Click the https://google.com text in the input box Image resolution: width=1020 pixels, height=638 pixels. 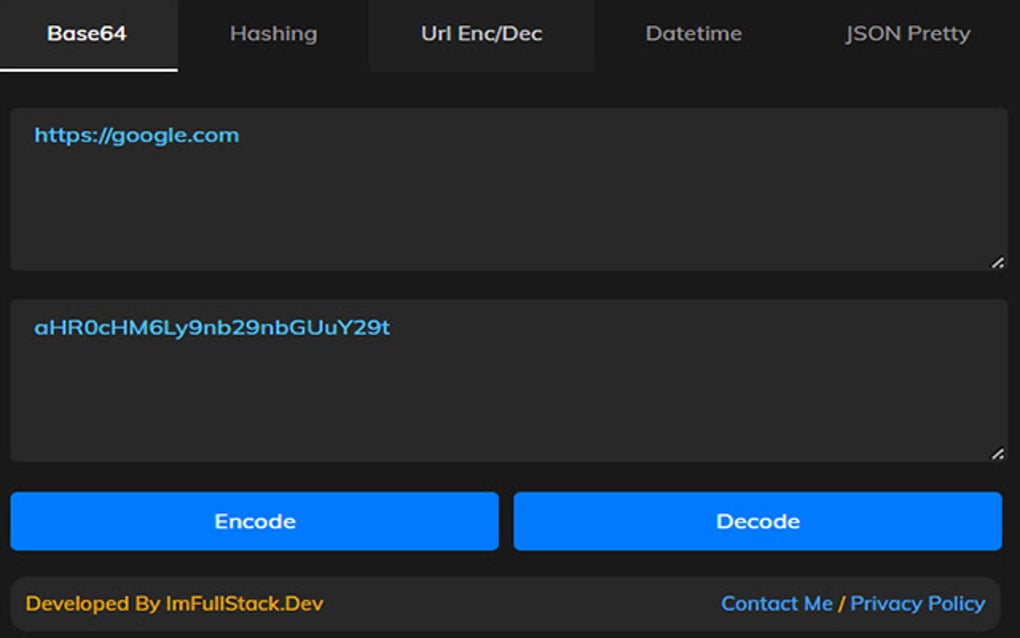[136, 135]
